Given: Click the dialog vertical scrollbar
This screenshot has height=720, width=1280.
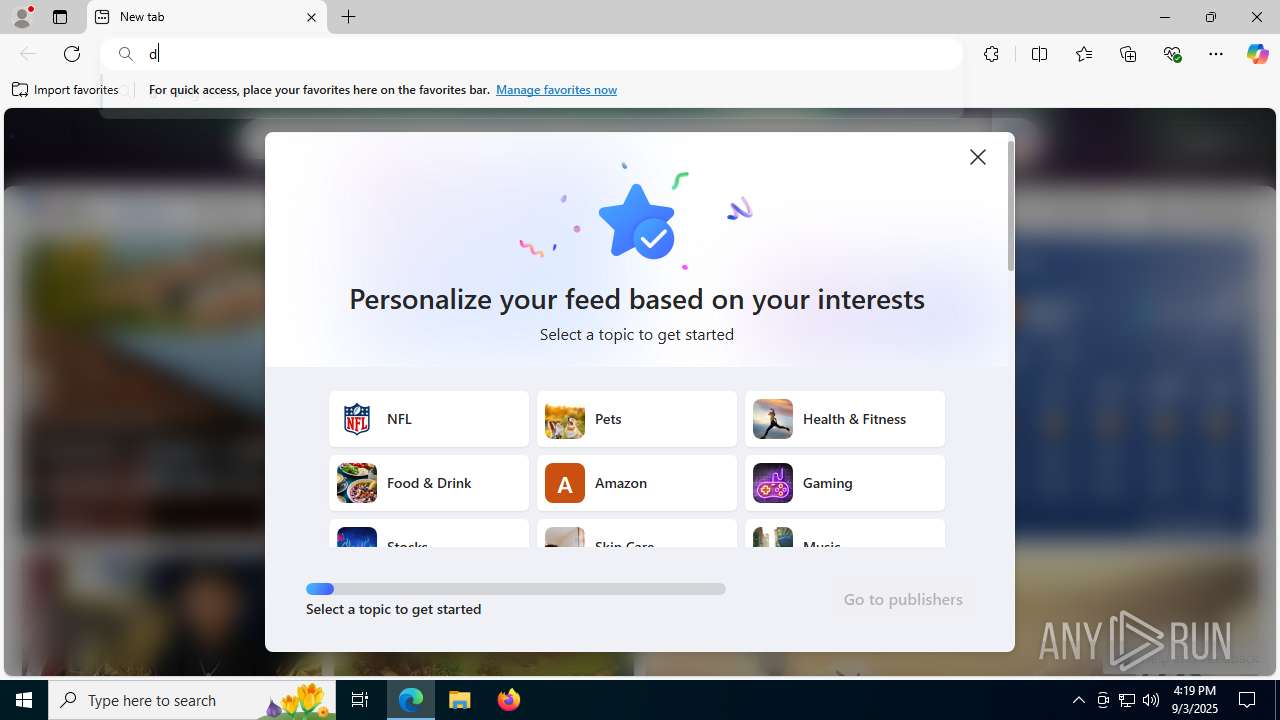Looking at the screenshot, I should [x=1010, y=206].
